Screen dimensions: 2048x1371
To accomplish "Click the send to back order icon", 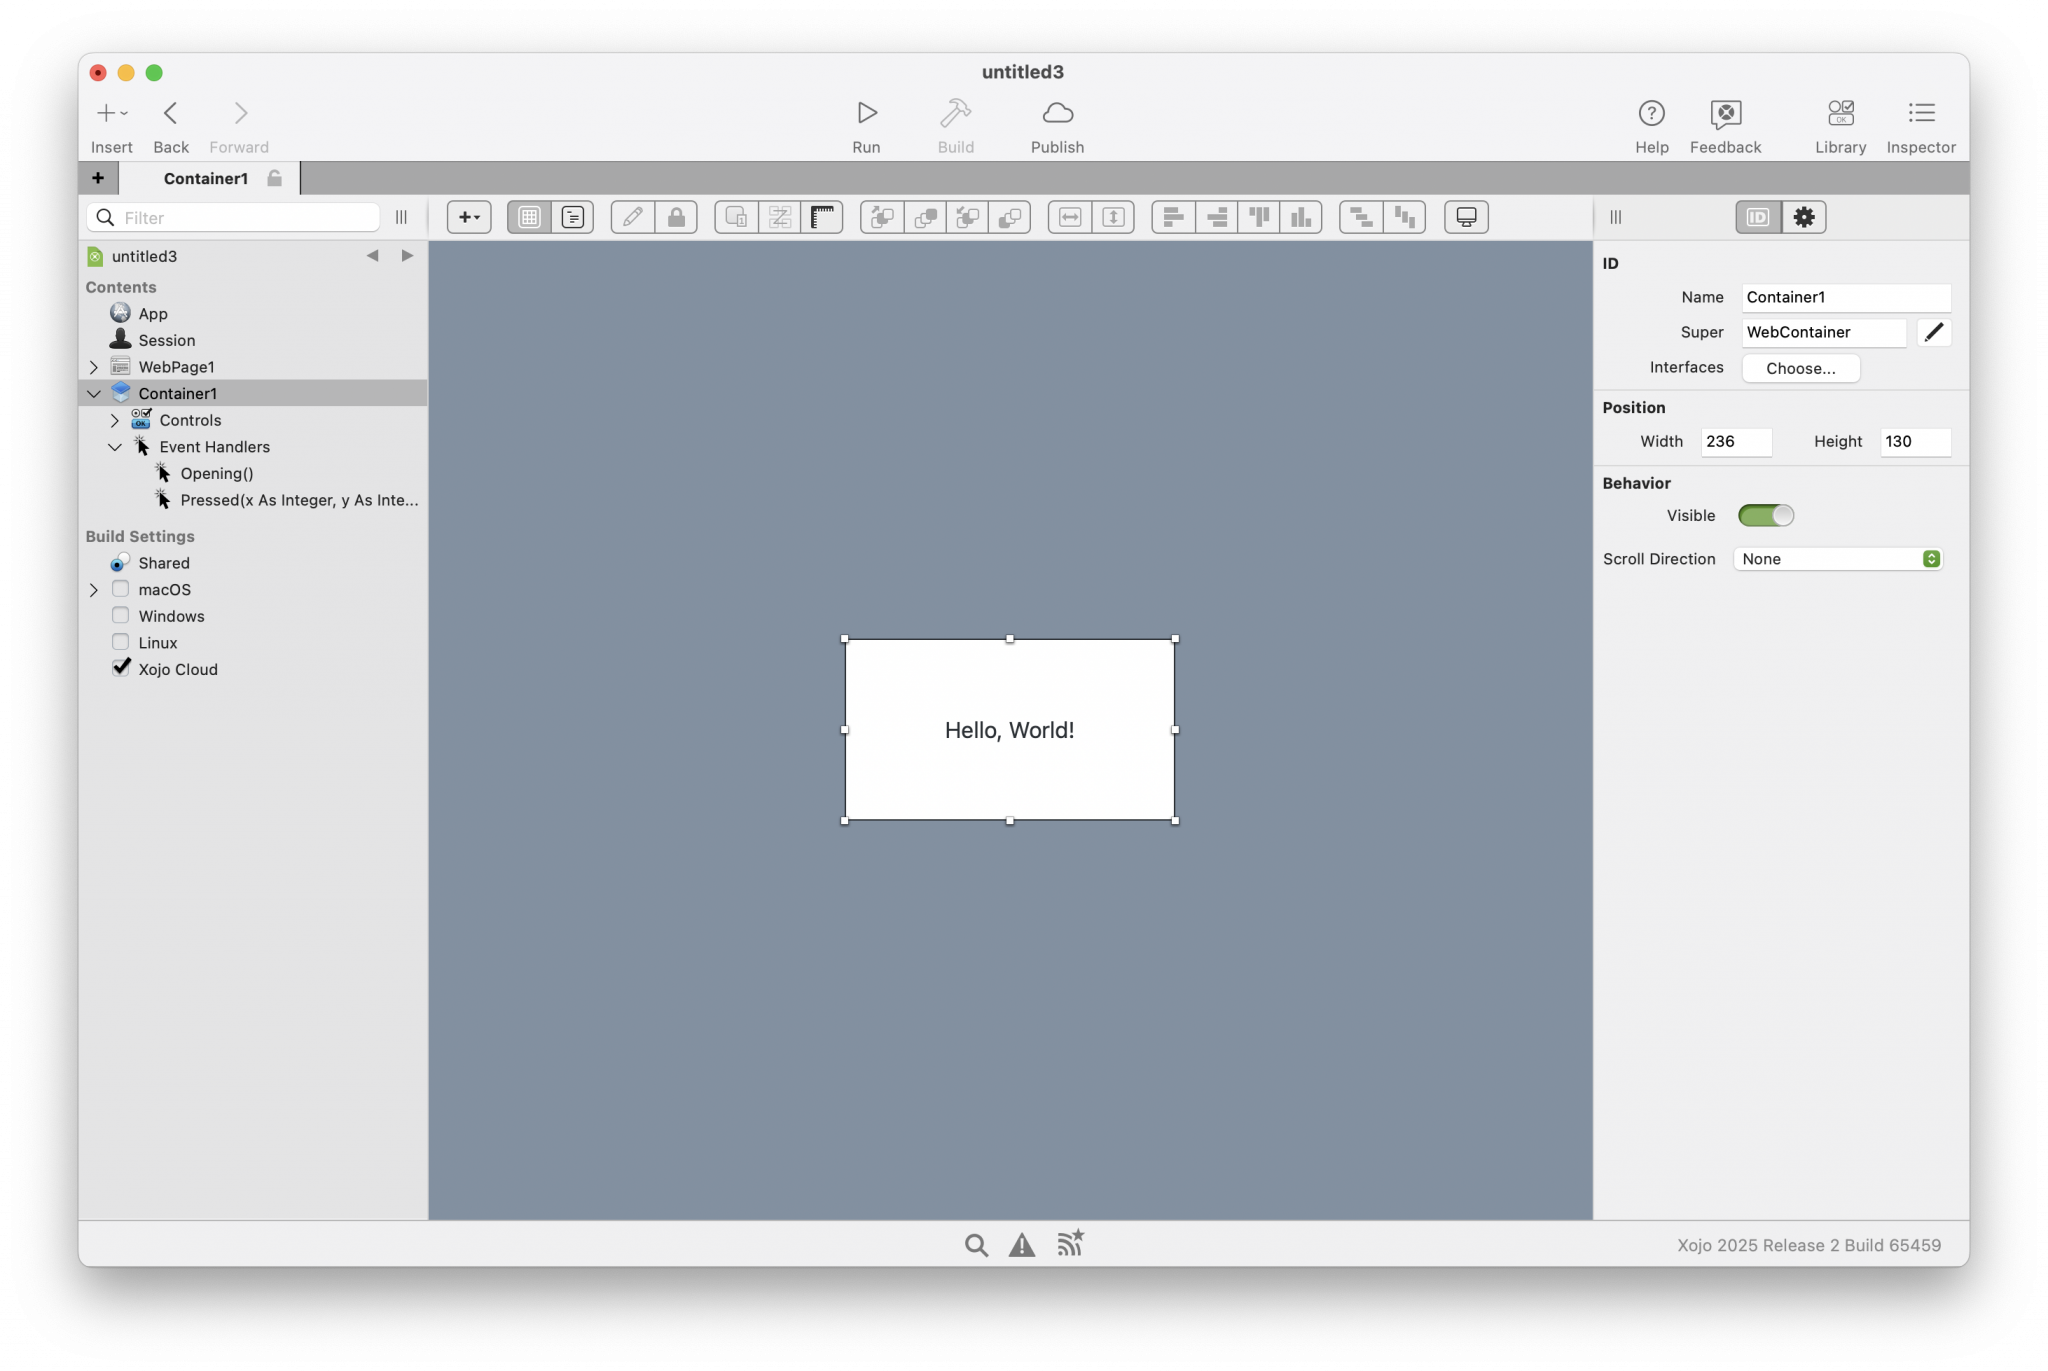I will pos(1010,217).
